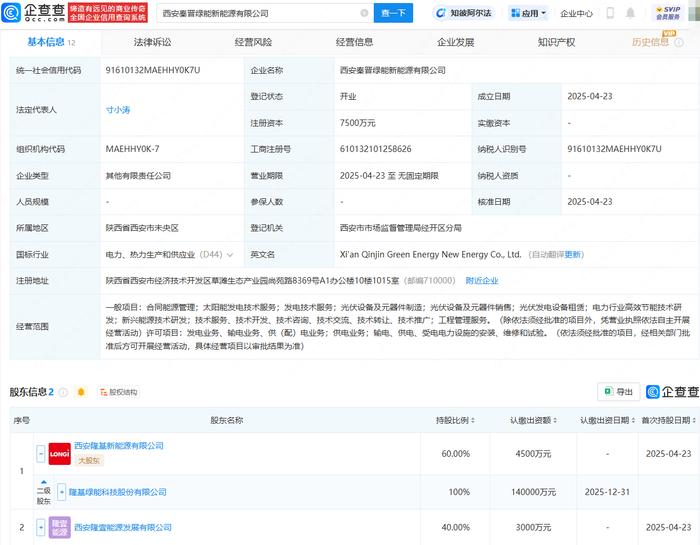Viewport: 700px width, 545px height.
Task: Open SVIP member services badge
Action: point(668,13)
